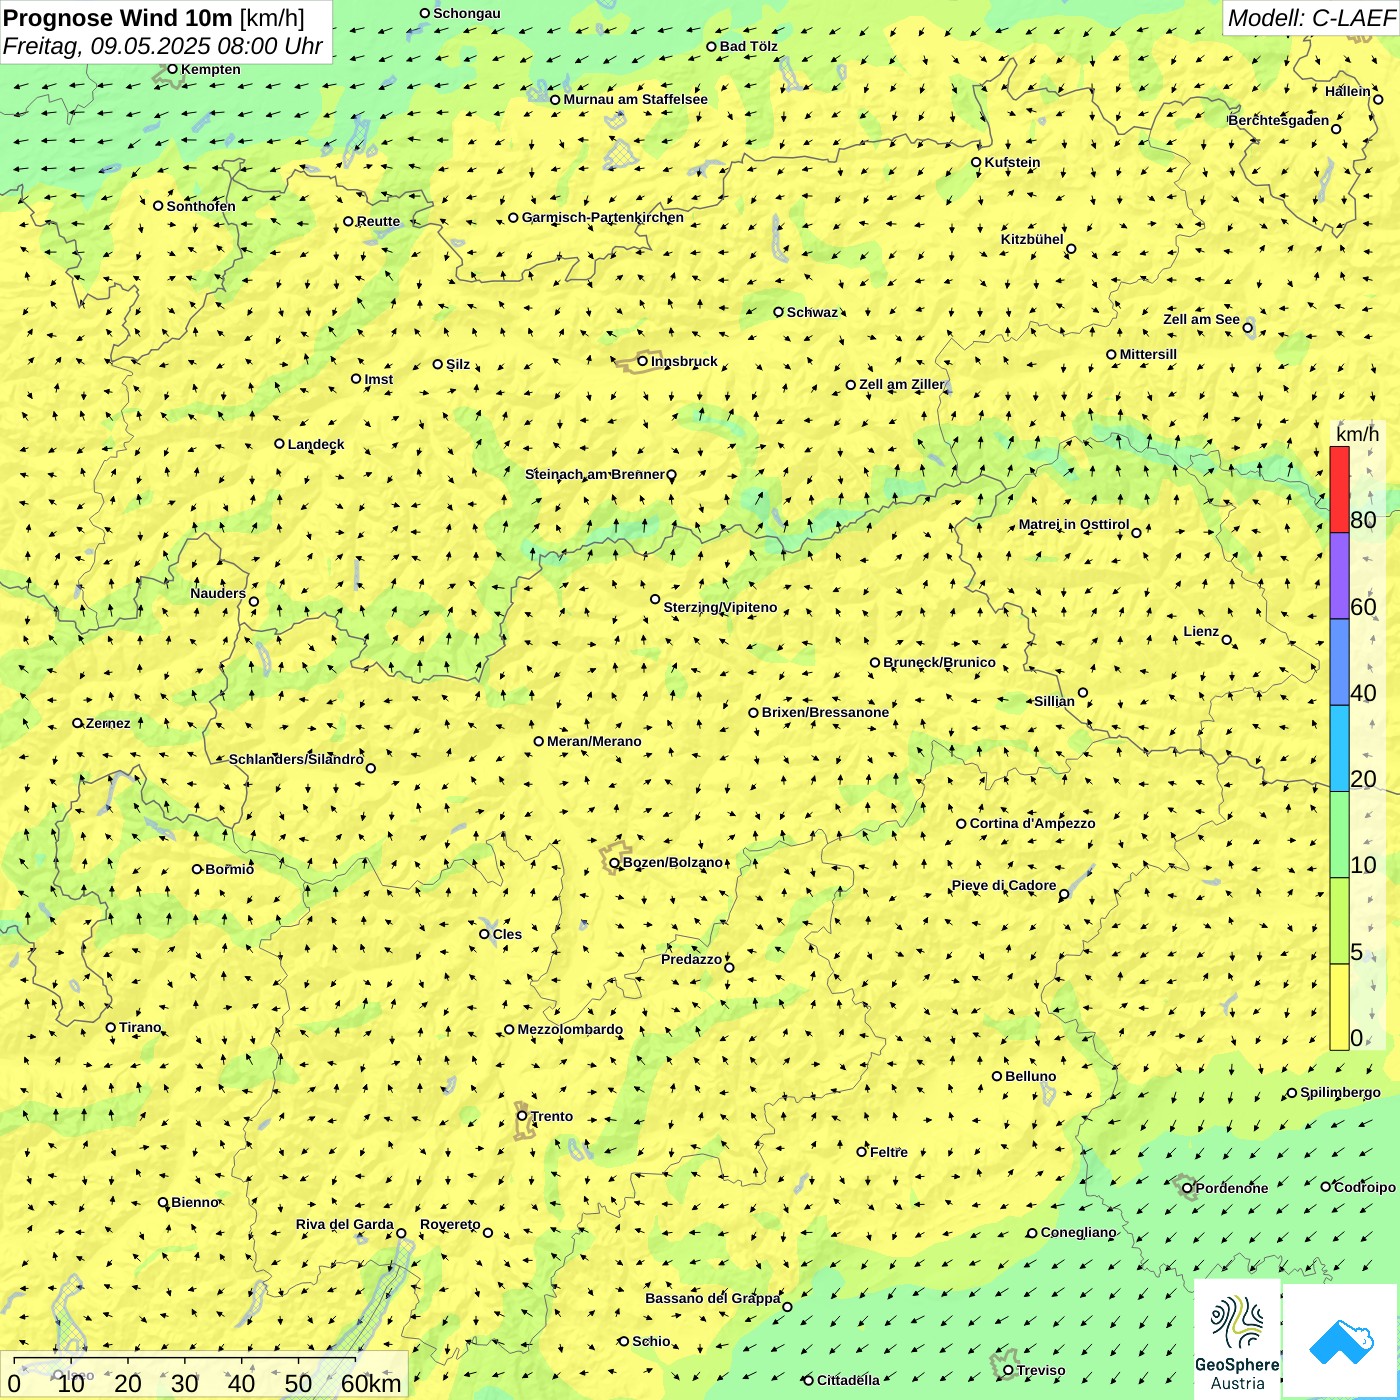The width and height of the screenshot is (1400, 1400).
Task: Click the Tirano marker circle
Action: (x=111, y=1027)
